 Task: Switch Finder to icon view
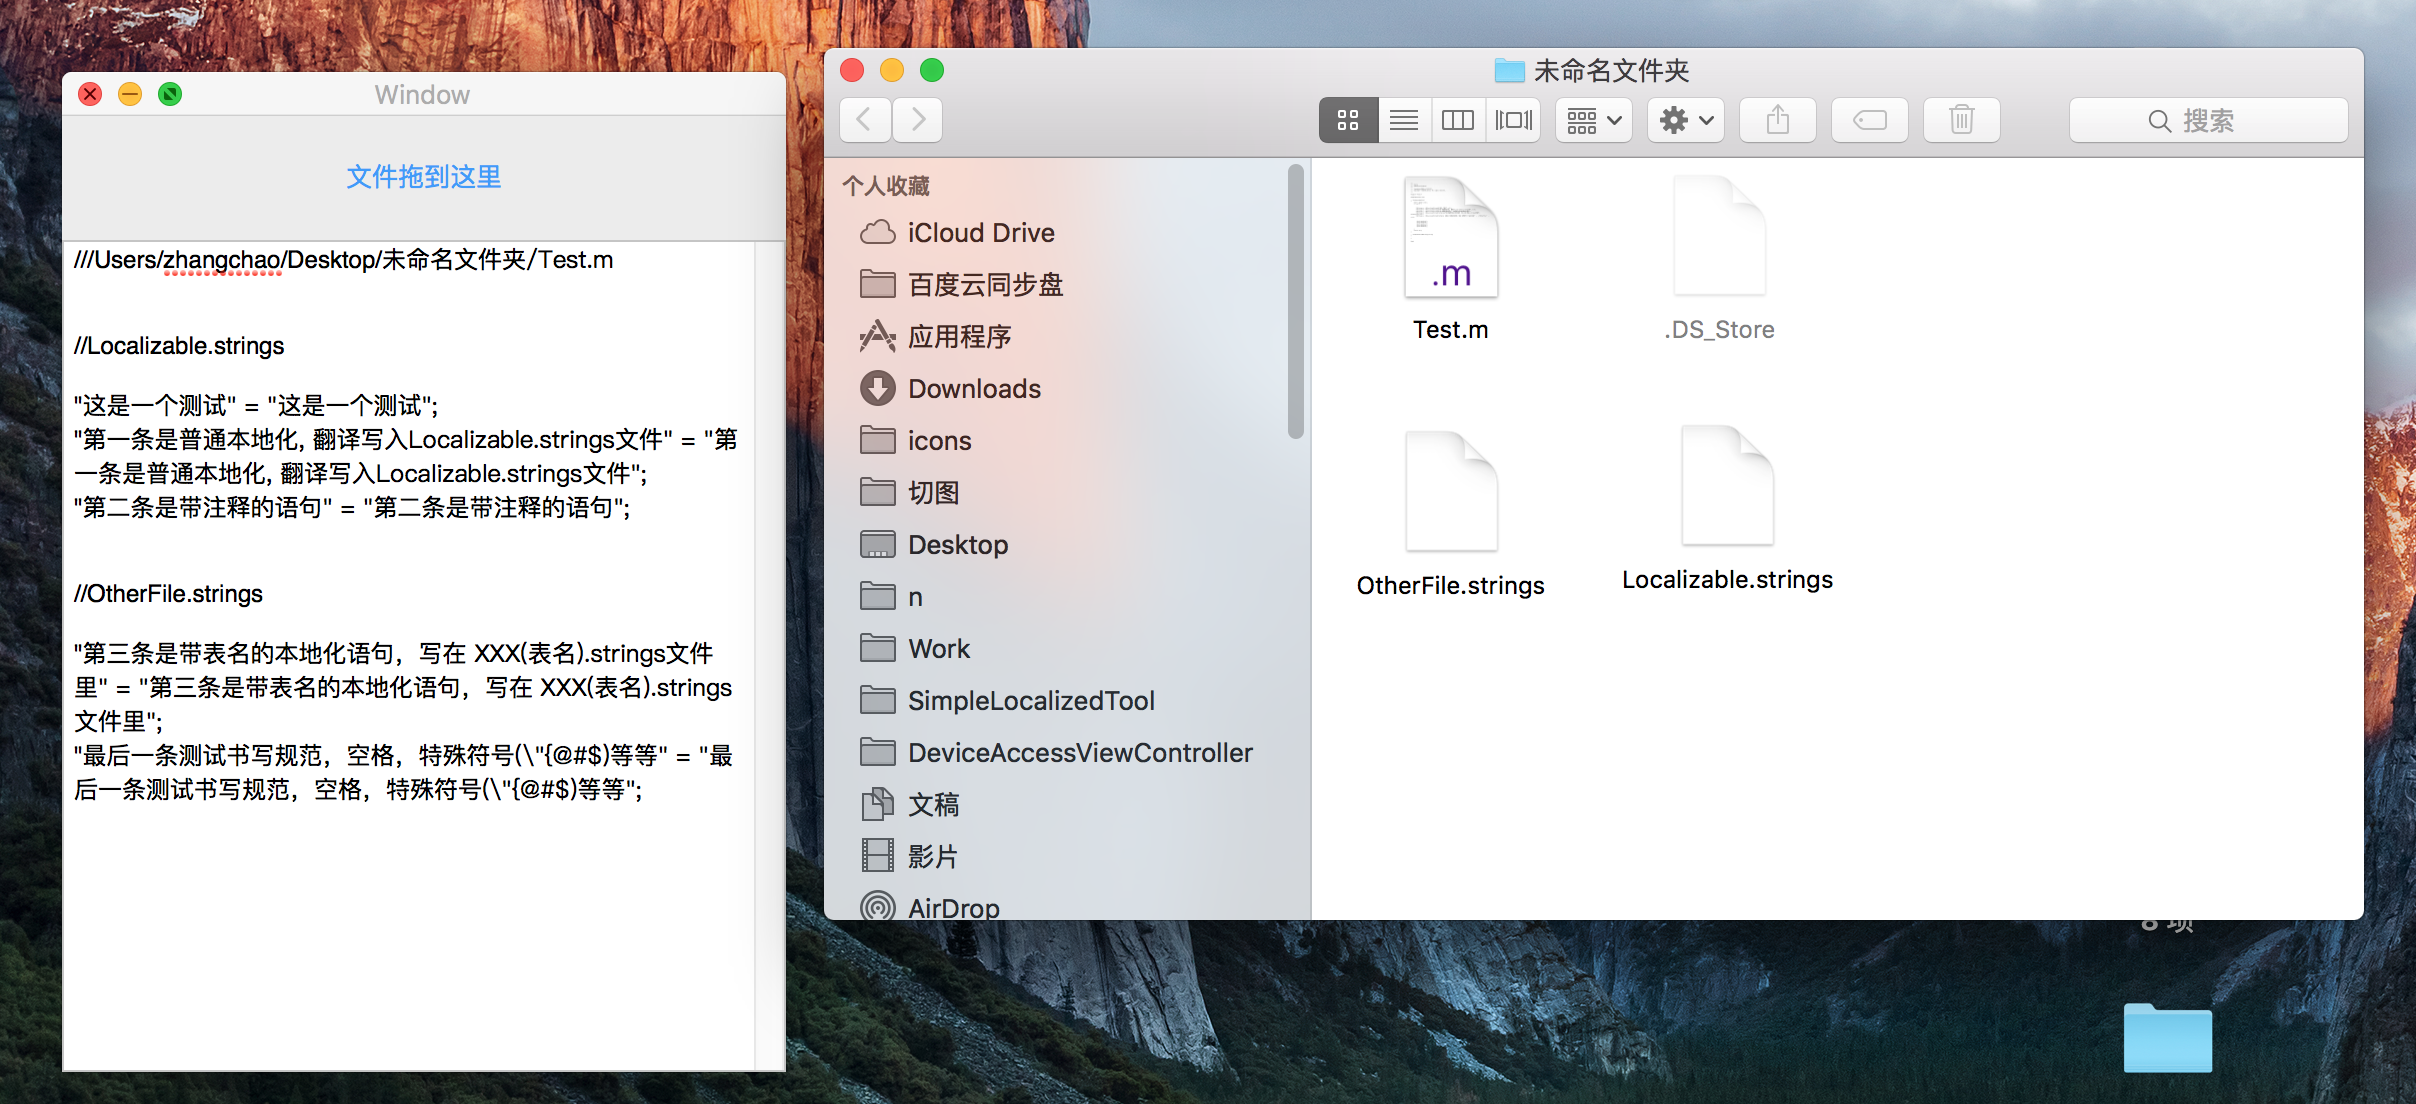1348,121
